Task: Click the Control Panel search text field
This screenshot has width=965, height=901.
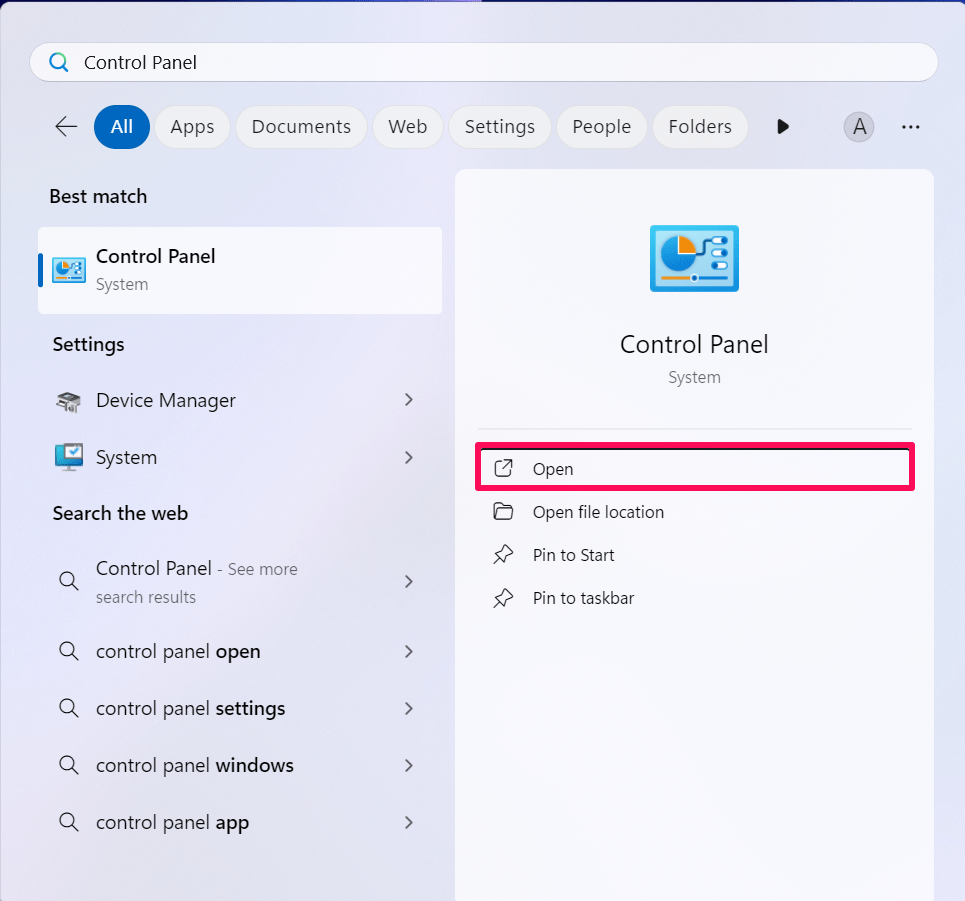Action: pyautogui.click(x=483, y=62)
